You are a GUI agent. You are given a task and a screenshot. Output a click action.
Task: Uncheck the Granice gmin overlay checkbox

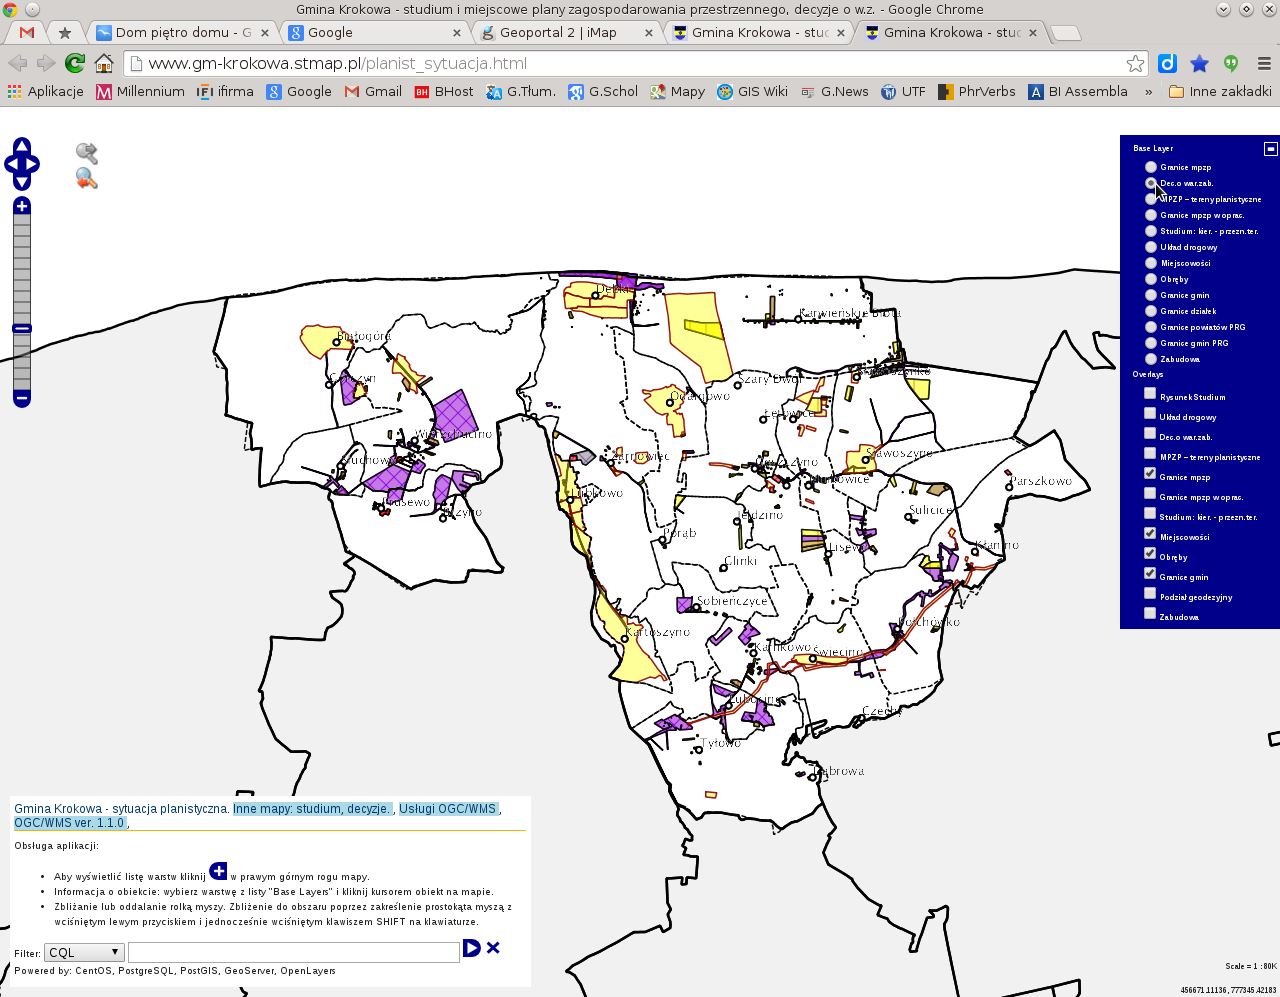1150,573
